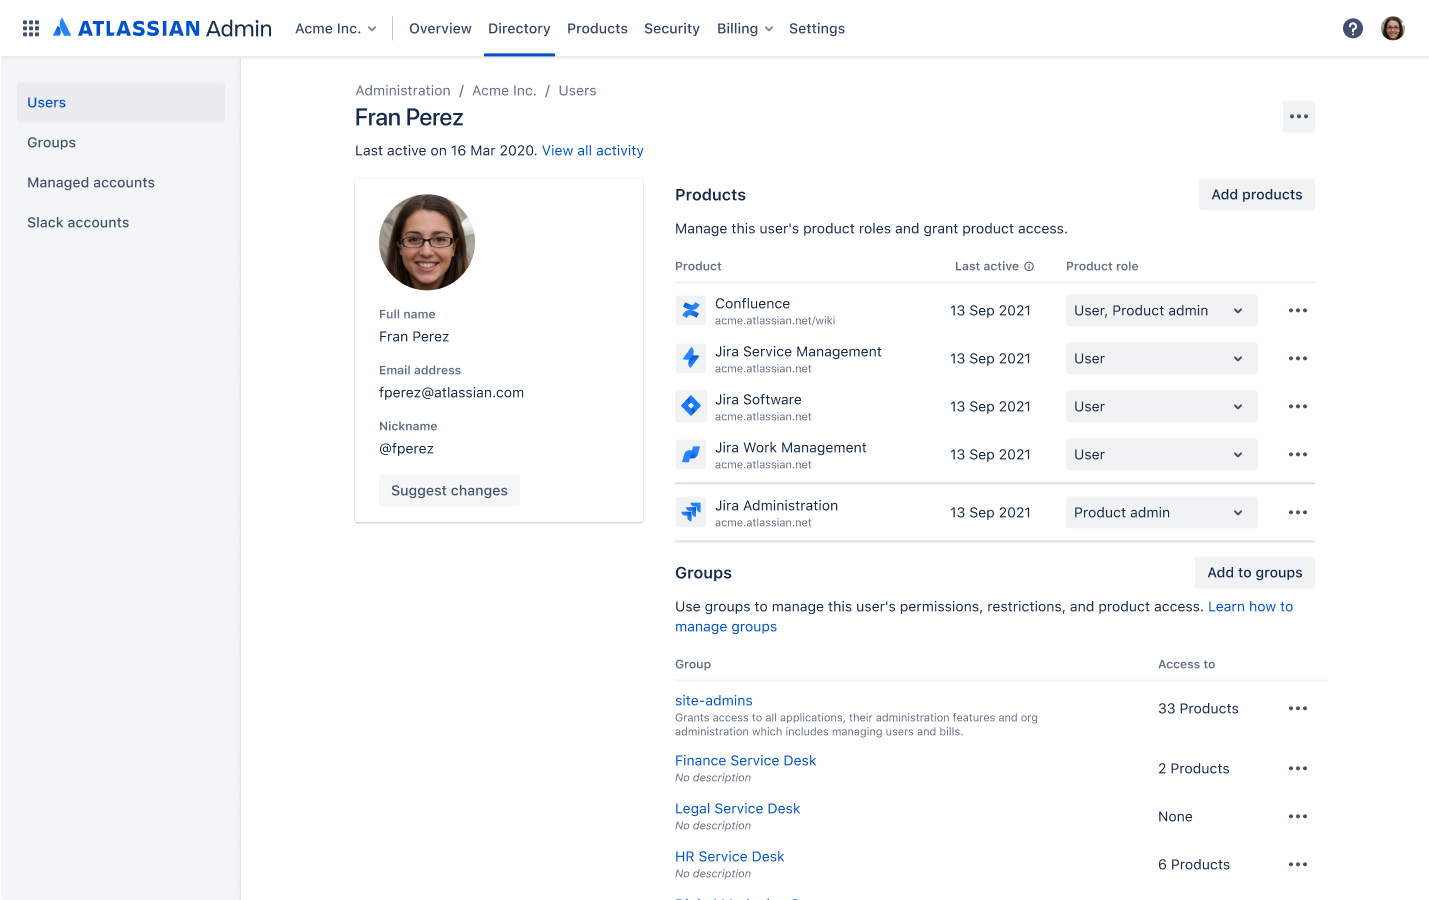Click the Acme Inc. breadcrumb

point(504,90)
